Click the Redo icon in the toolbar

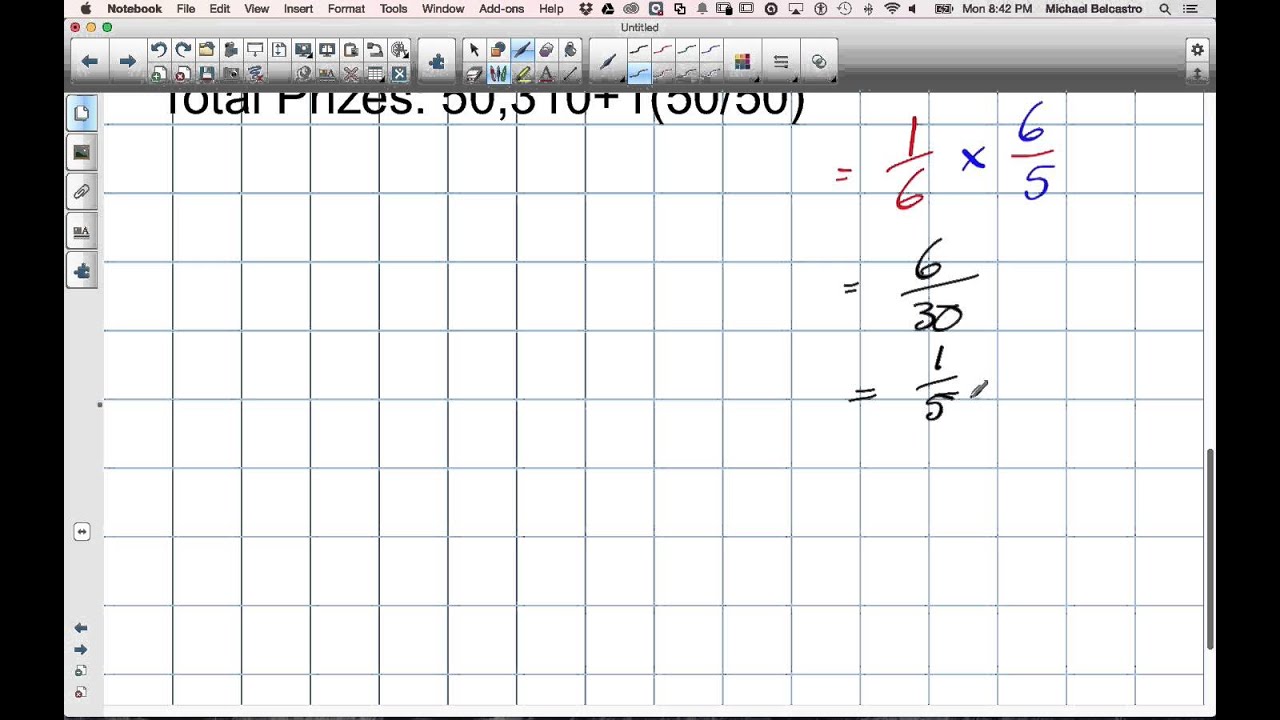coord(183,50)
